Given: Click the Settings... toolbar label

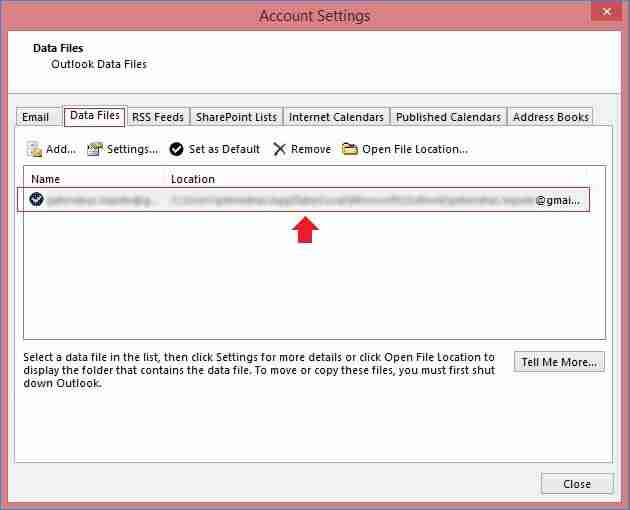Looking at the screenshot, I should tap(133, 149).
